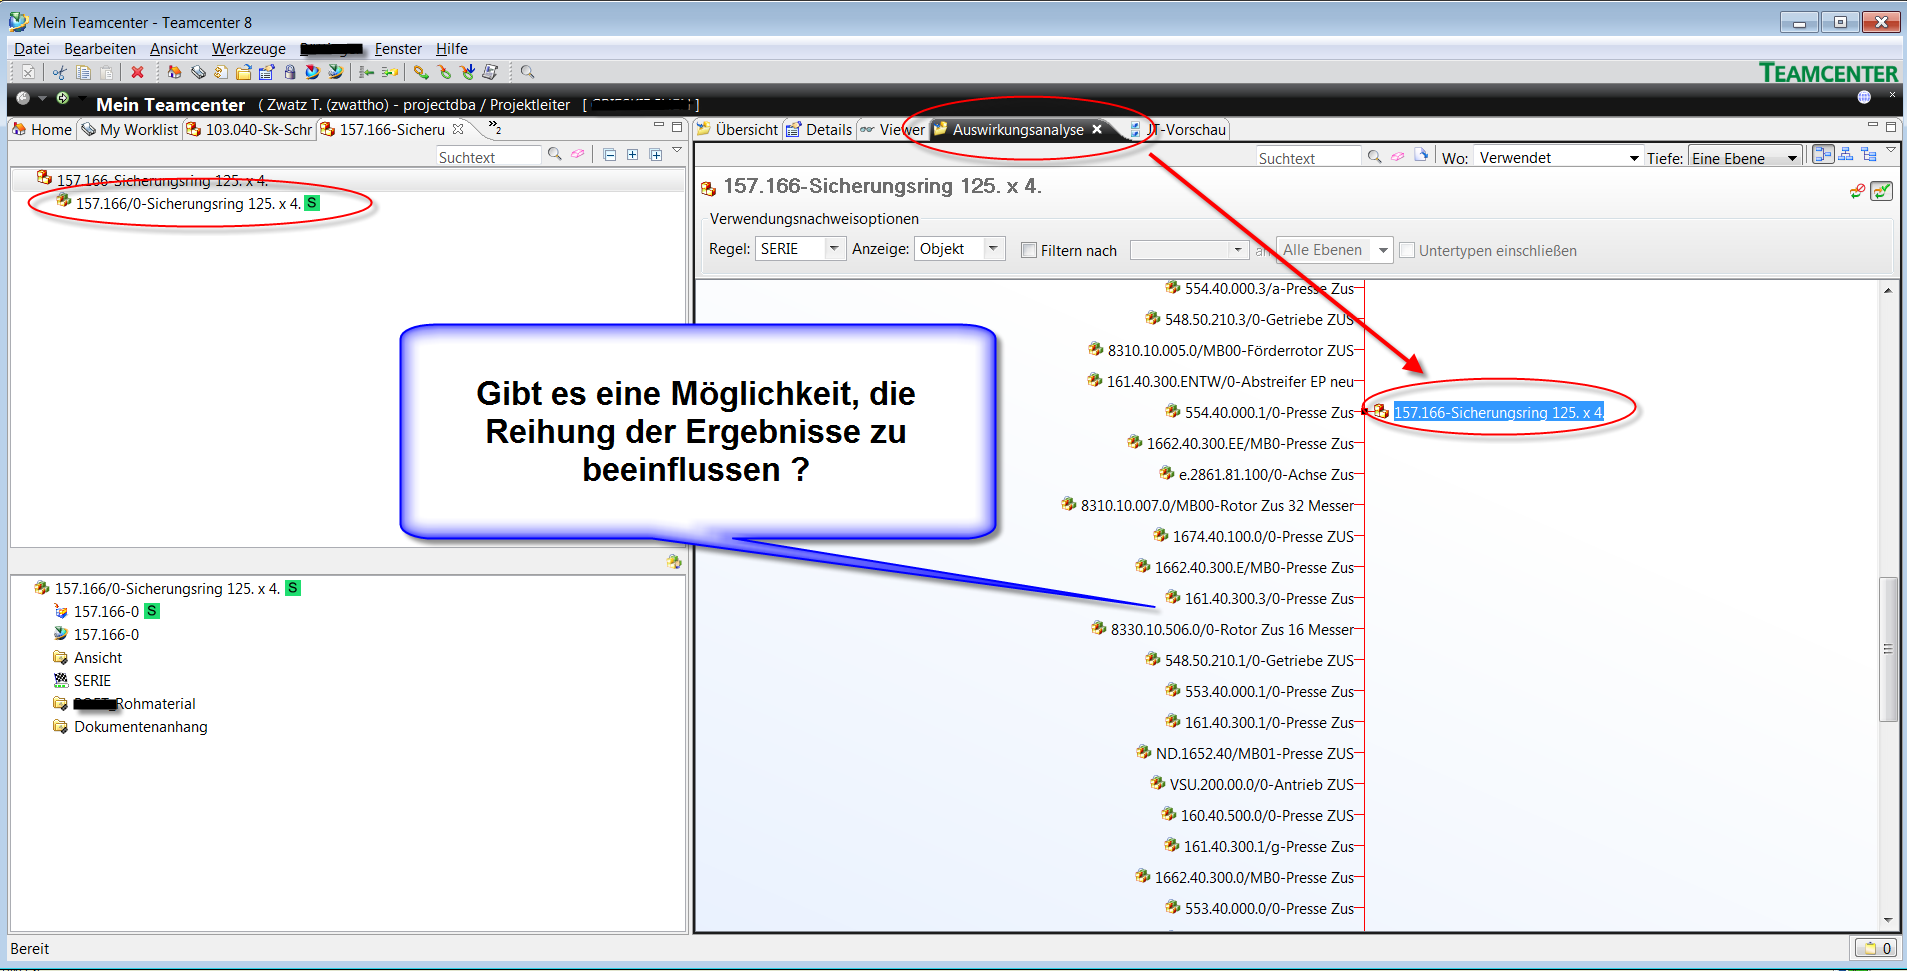Open Home folder via toolbar house icon

point(174,72)
